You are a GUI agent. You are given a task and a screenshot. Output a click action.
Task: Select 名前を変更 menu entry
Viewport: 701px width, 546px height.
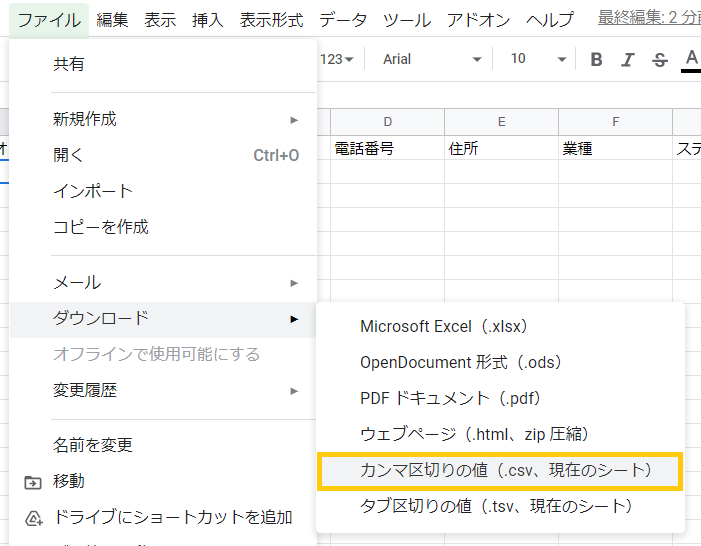pyautogui.click(x=163, y=445)
